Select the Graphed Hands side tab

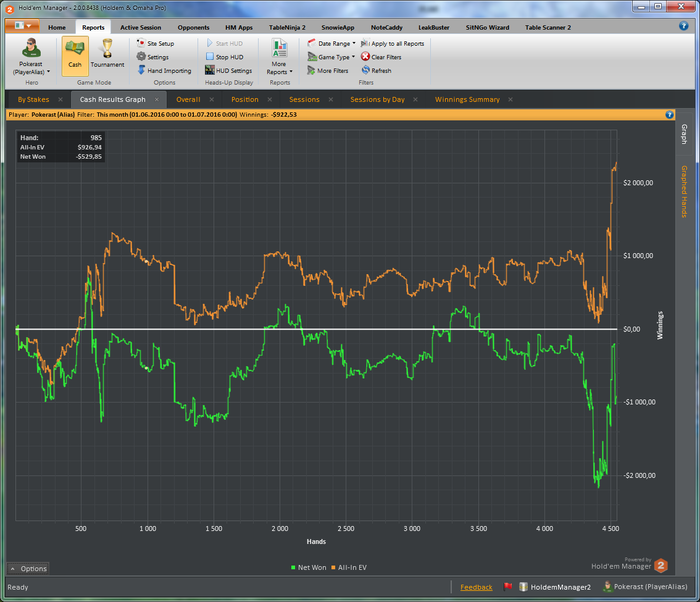point(683,191)
